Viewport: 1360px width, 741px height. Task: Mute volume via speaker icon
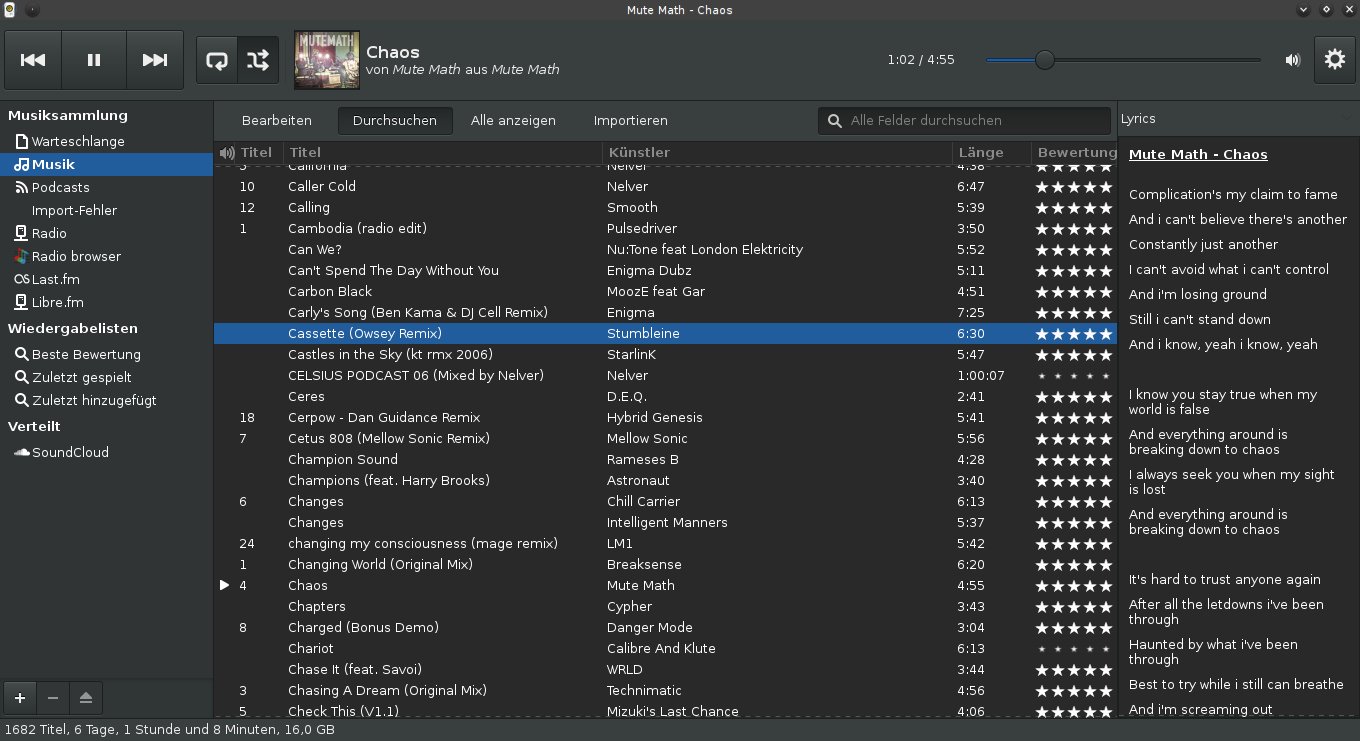(1293, 60)
